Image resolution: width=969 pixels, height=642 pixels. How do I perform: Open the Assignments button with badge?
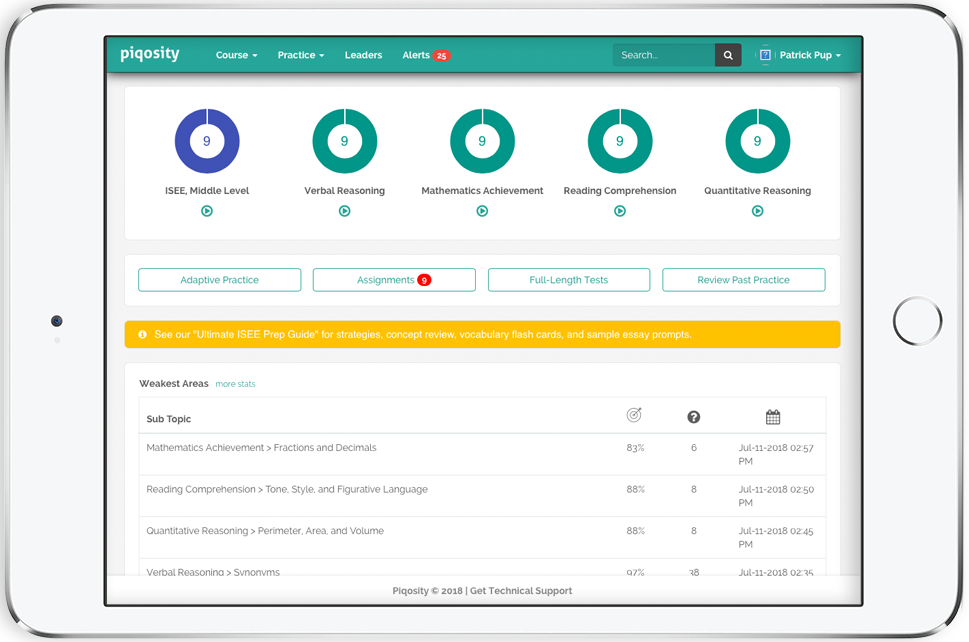tap(394, 280)
